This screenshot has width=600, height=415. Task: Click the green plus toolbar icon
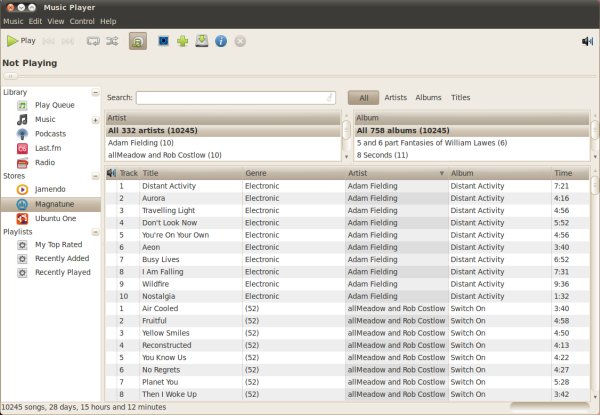coord(182,41)
